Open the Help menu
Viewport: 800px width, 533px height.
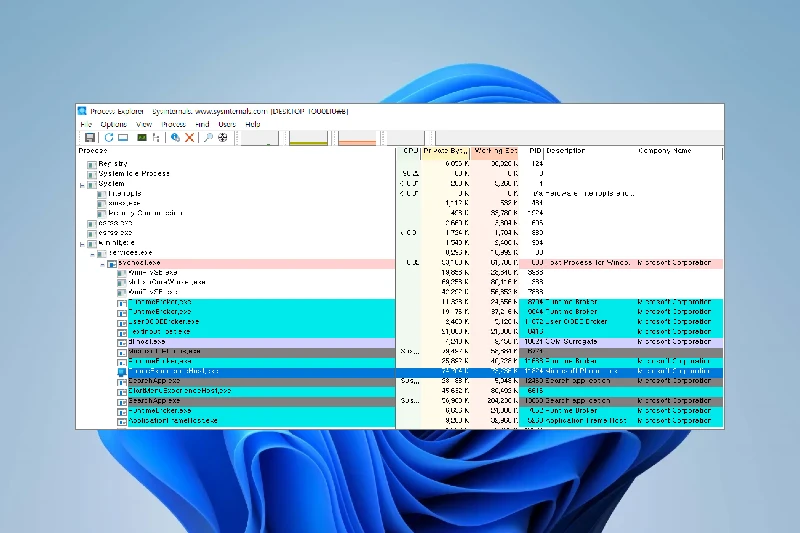point(253,124)
